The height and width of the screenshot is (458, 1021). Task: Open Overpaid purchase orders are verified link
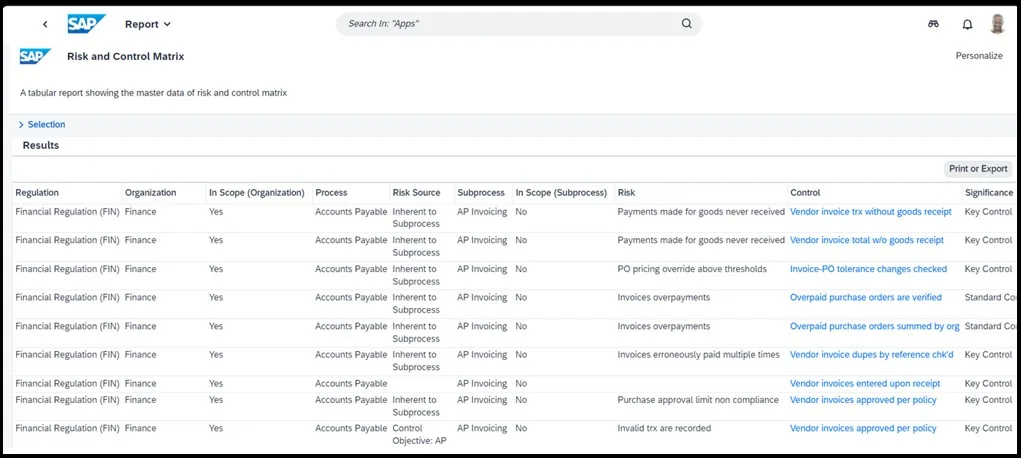865,298
